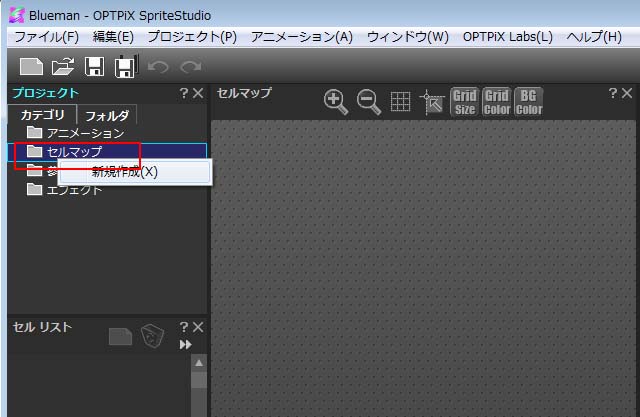Image resolution: width=640 pixels, height=417 pixels.
Task: Close the プロジェクト panel
Action: pyautogui.click(x=198, y=93)
